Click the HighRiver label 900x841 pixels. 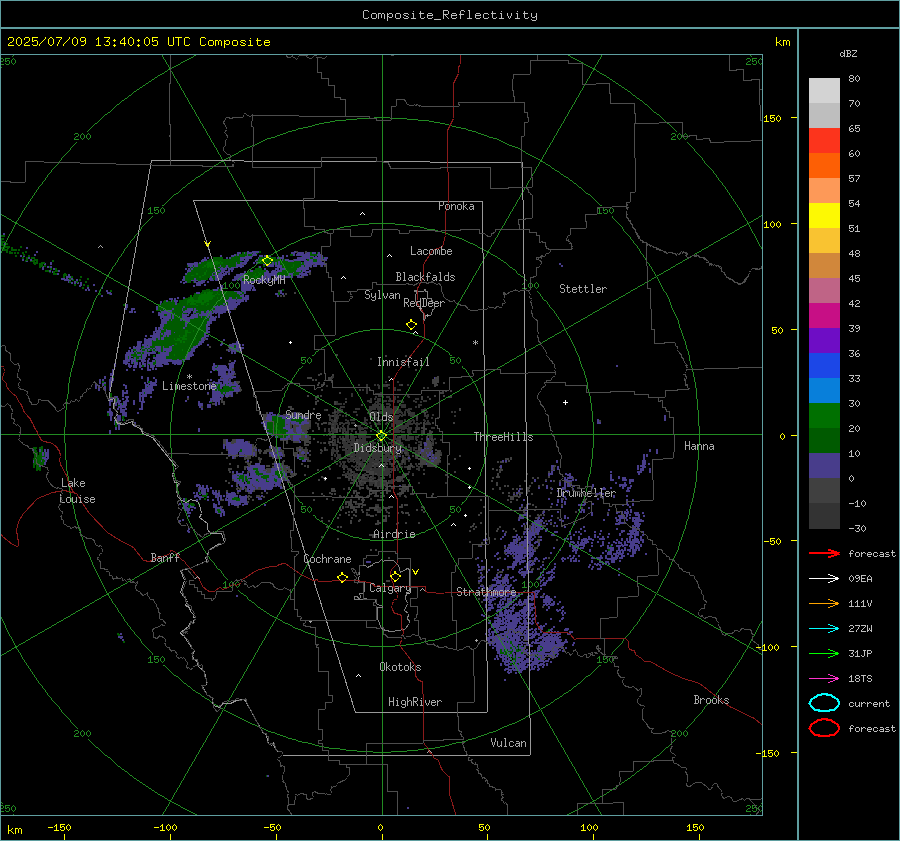[415, 702]
